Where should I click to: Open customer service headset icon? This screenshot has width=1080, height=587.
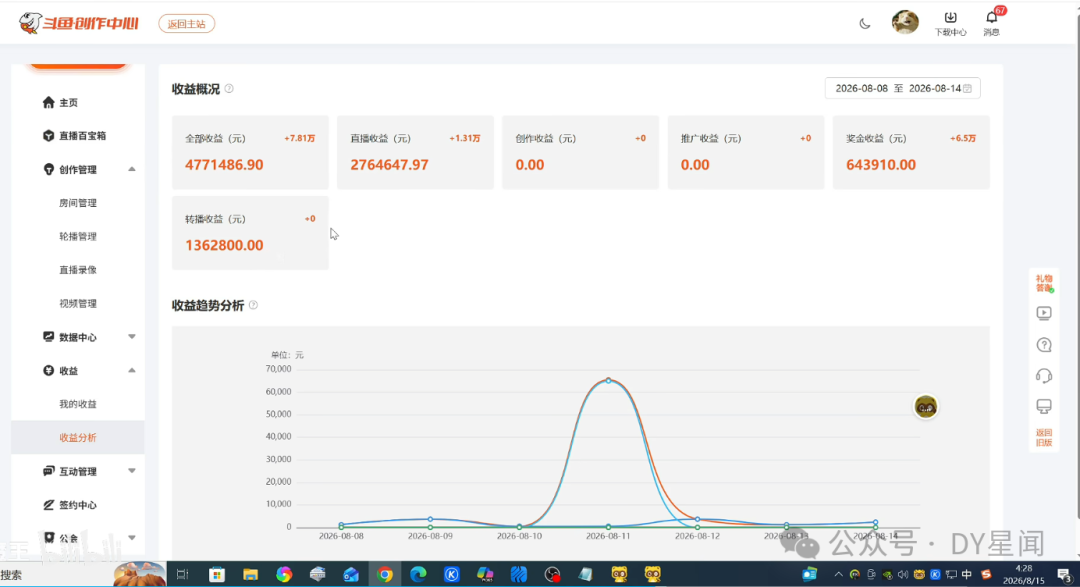pos(1044,375)
